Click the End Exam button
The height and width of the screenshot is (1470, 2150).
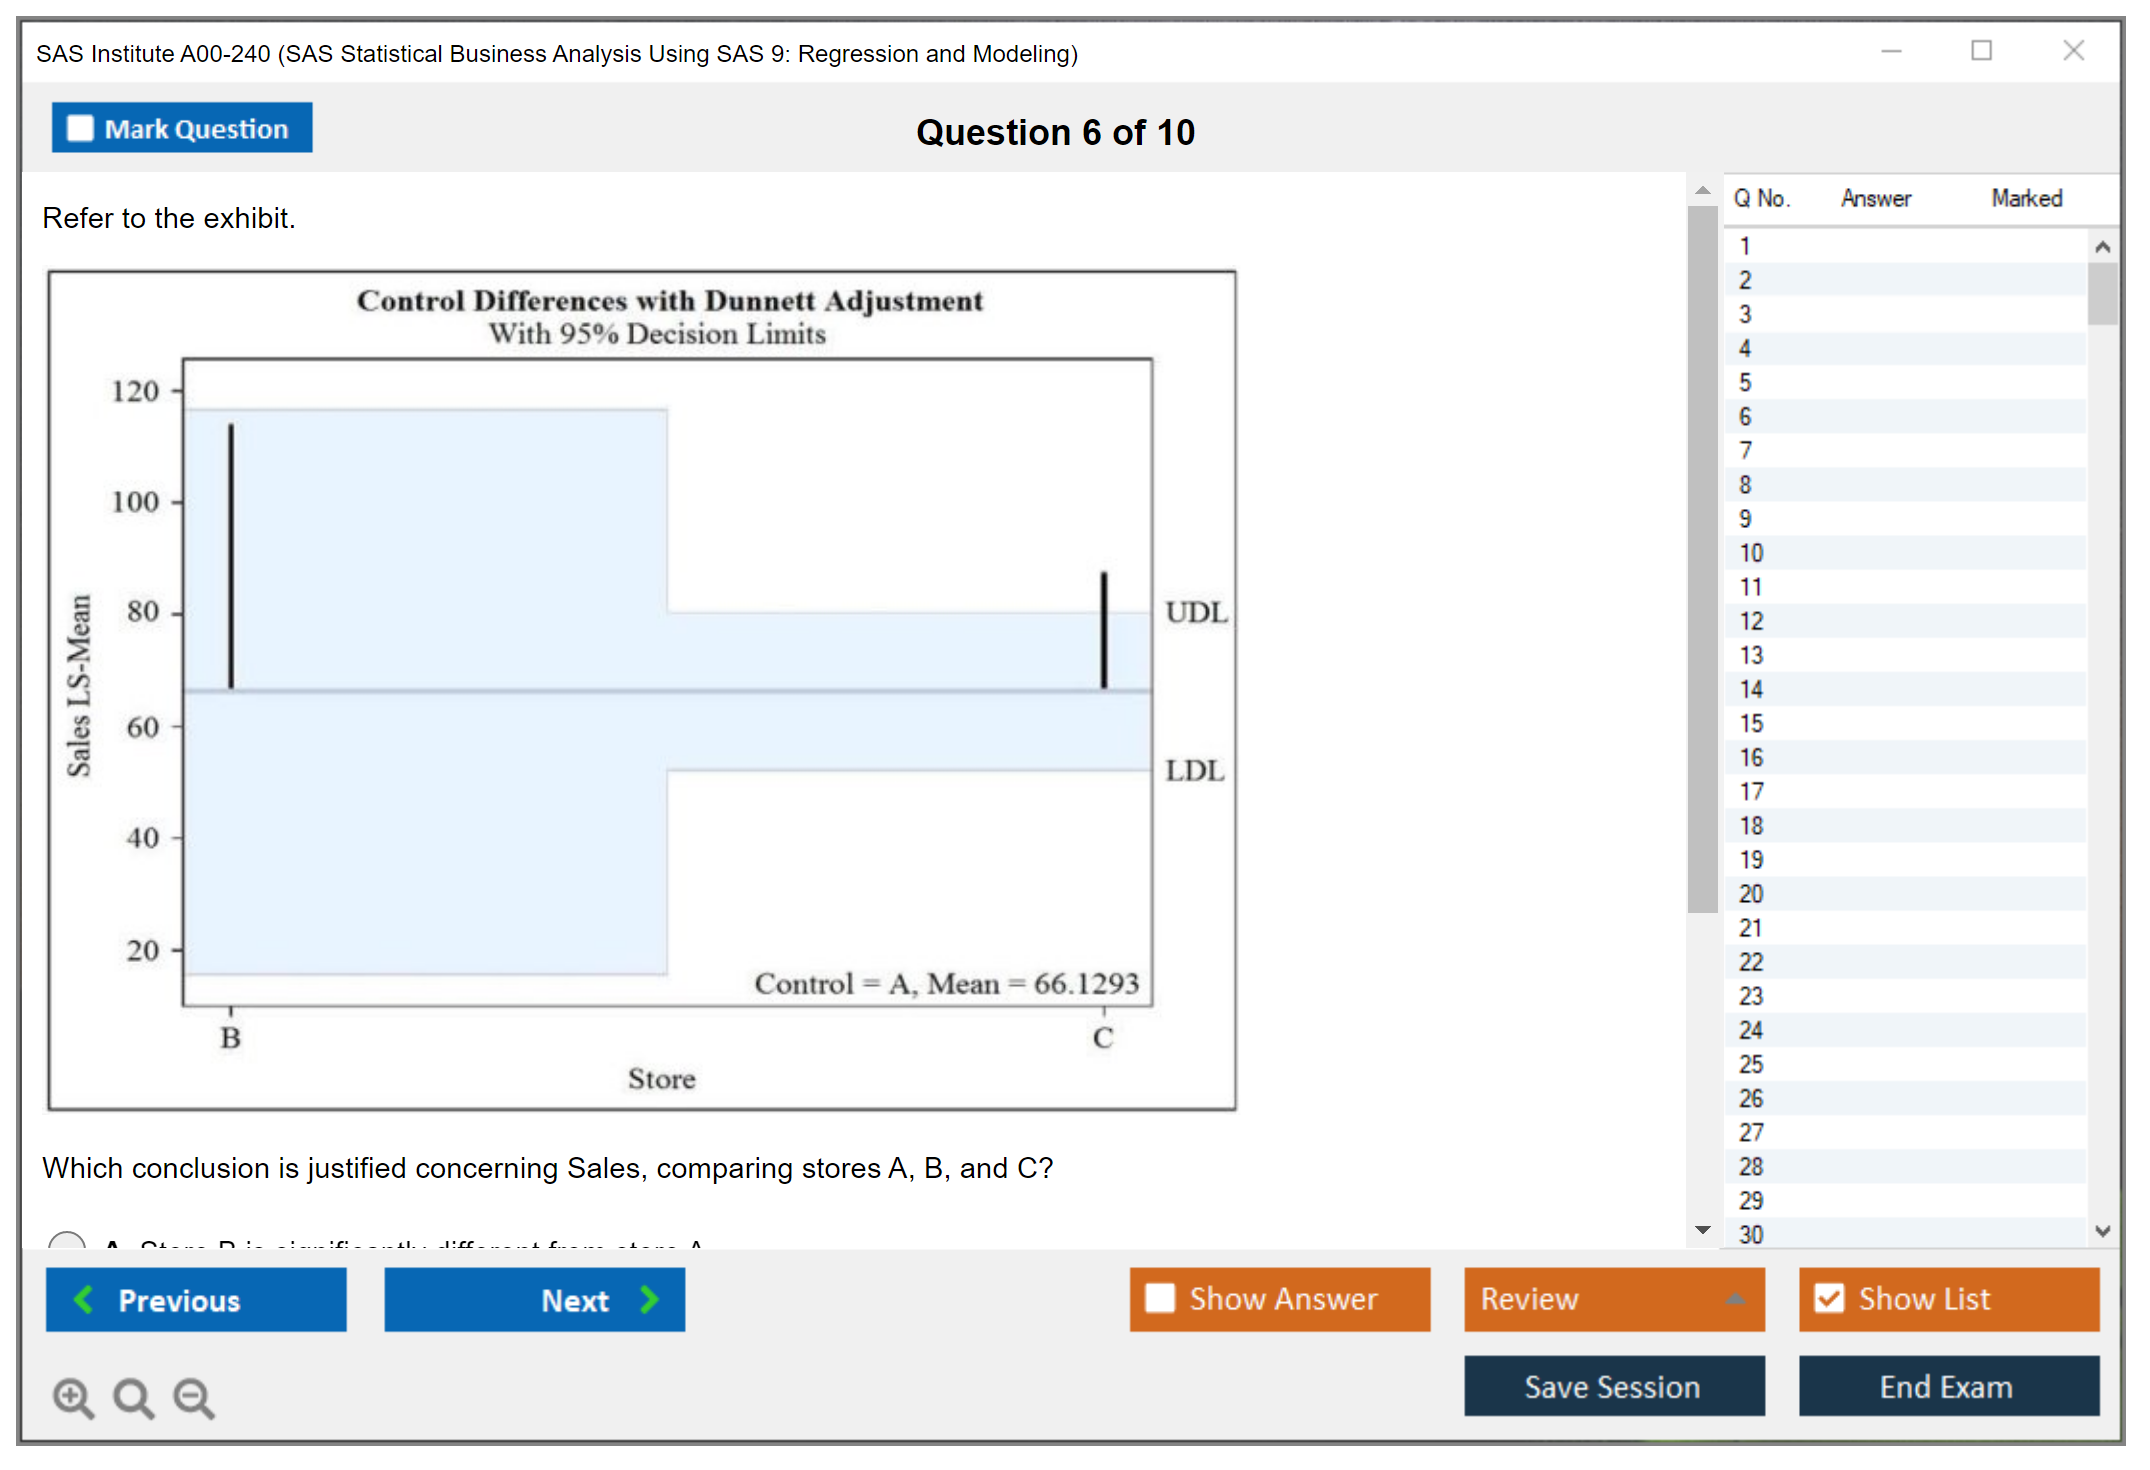(x=1947, y=1386)
